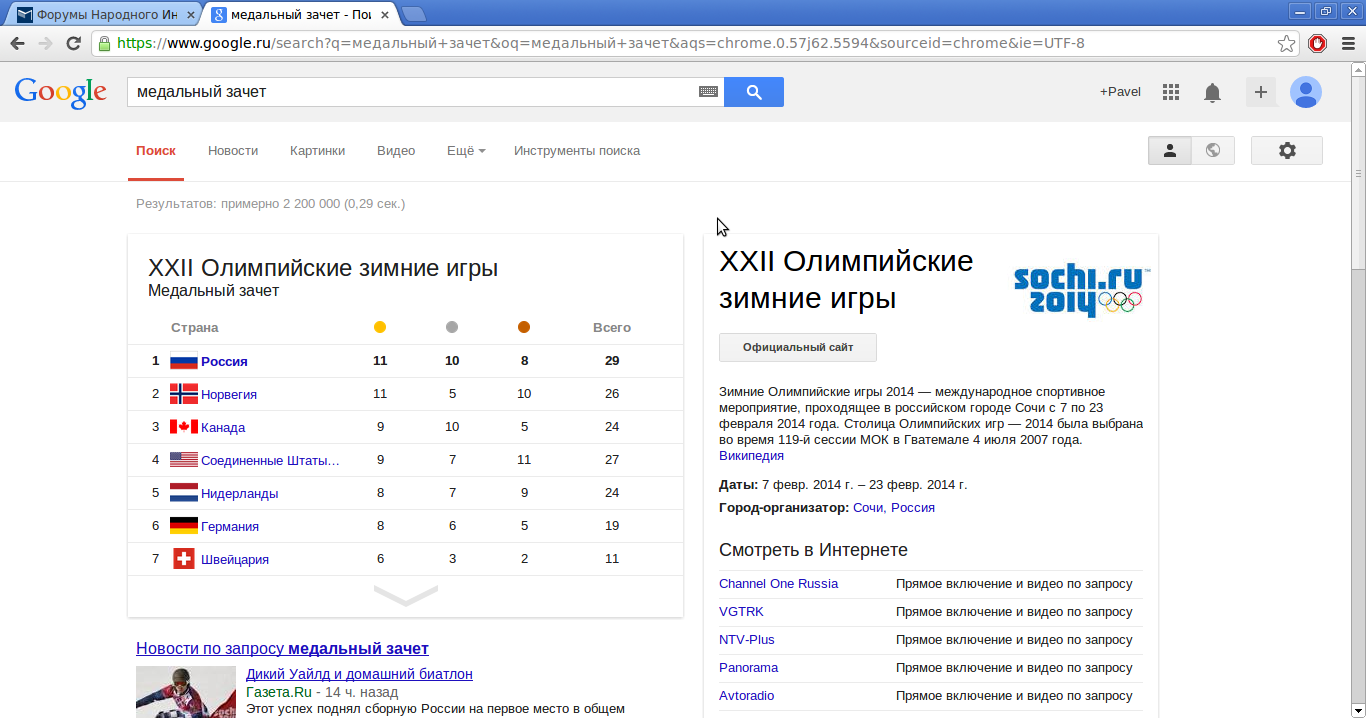Open the red stop-hand extension icon

coord(1318,43)
